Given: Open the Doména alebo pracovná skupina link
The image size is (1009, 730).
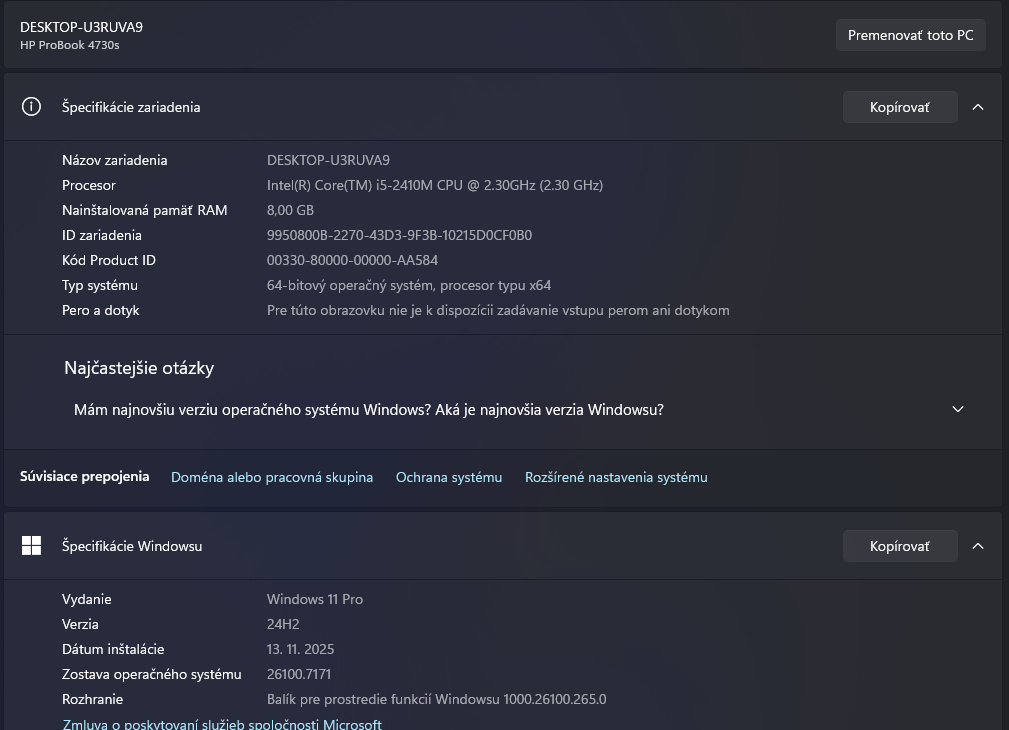Looking at the screenshot, I should click(x=272, y=478).
